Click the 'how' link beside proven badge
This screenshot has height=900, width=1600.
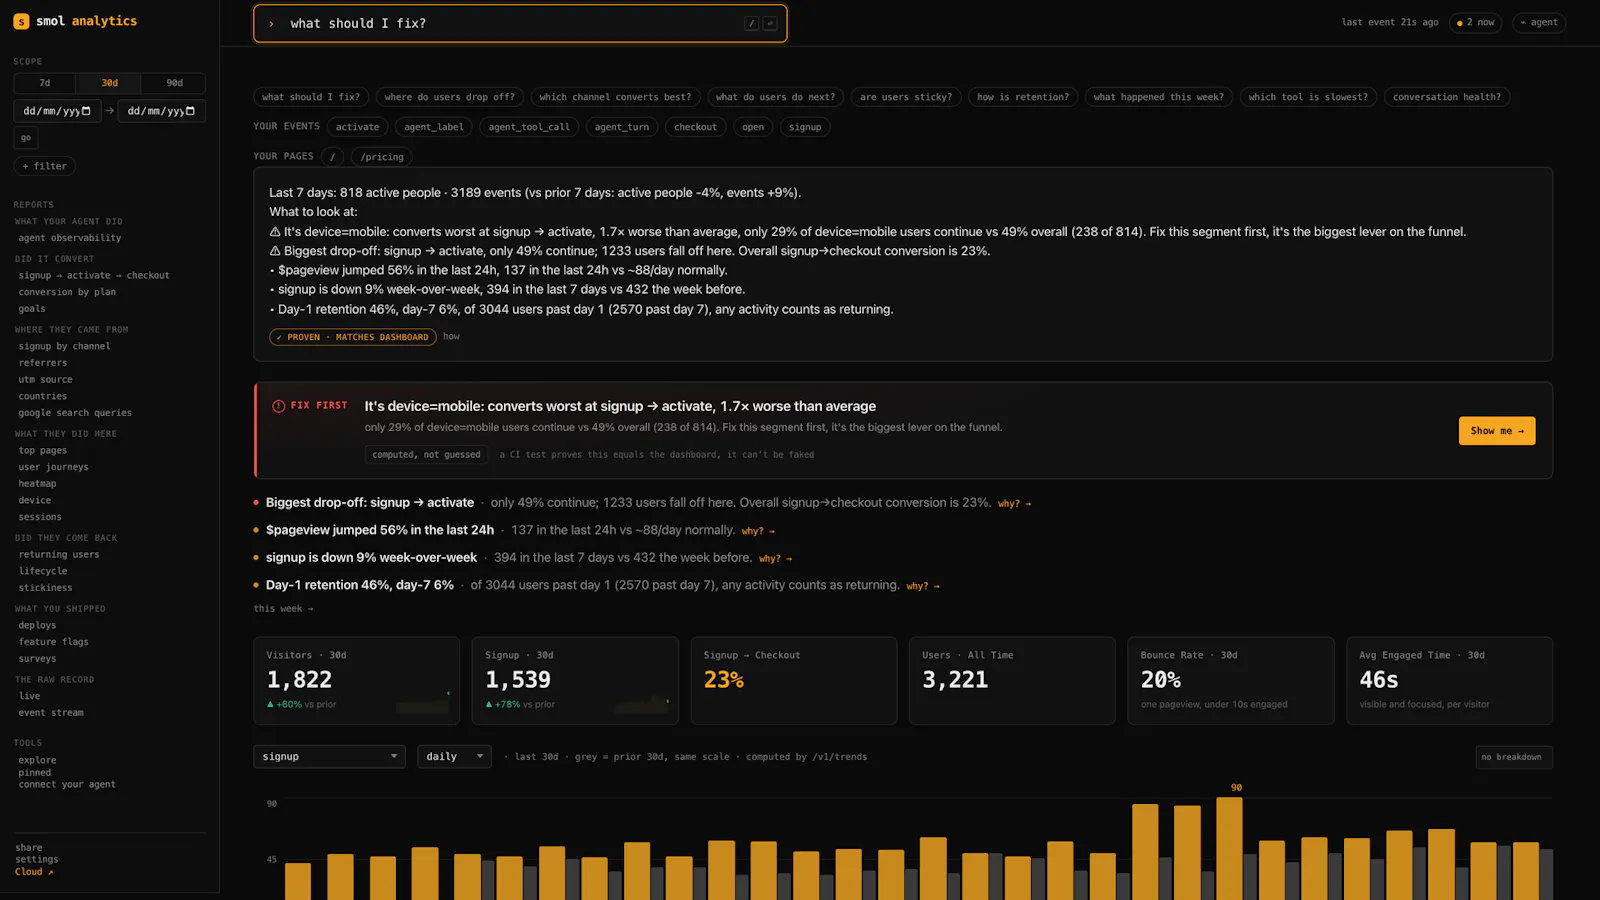451,337
